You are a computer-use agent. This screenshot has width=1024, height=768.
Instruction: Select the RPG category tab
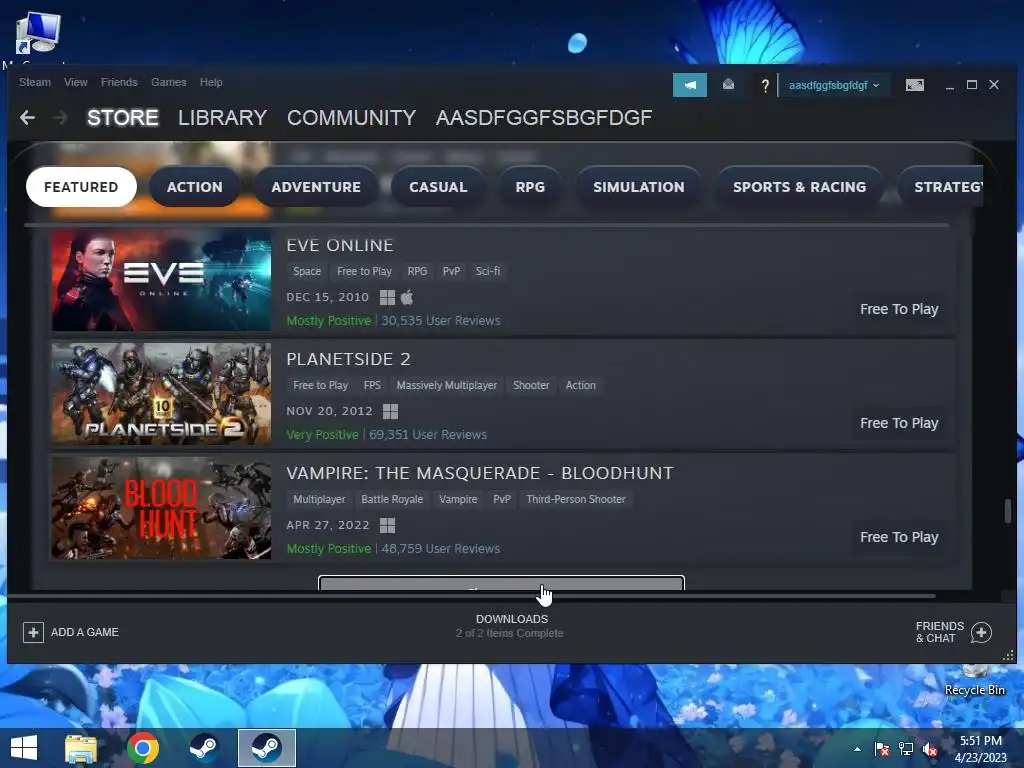tap(530, 187)
